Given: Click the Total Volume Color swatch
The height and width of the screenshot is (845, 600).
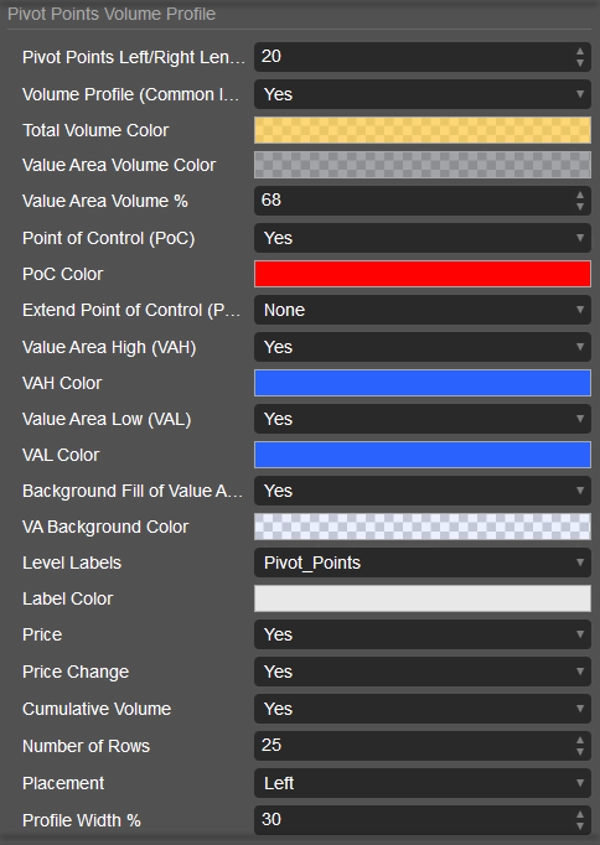Looking at the screenshot, I should (422, 130).
